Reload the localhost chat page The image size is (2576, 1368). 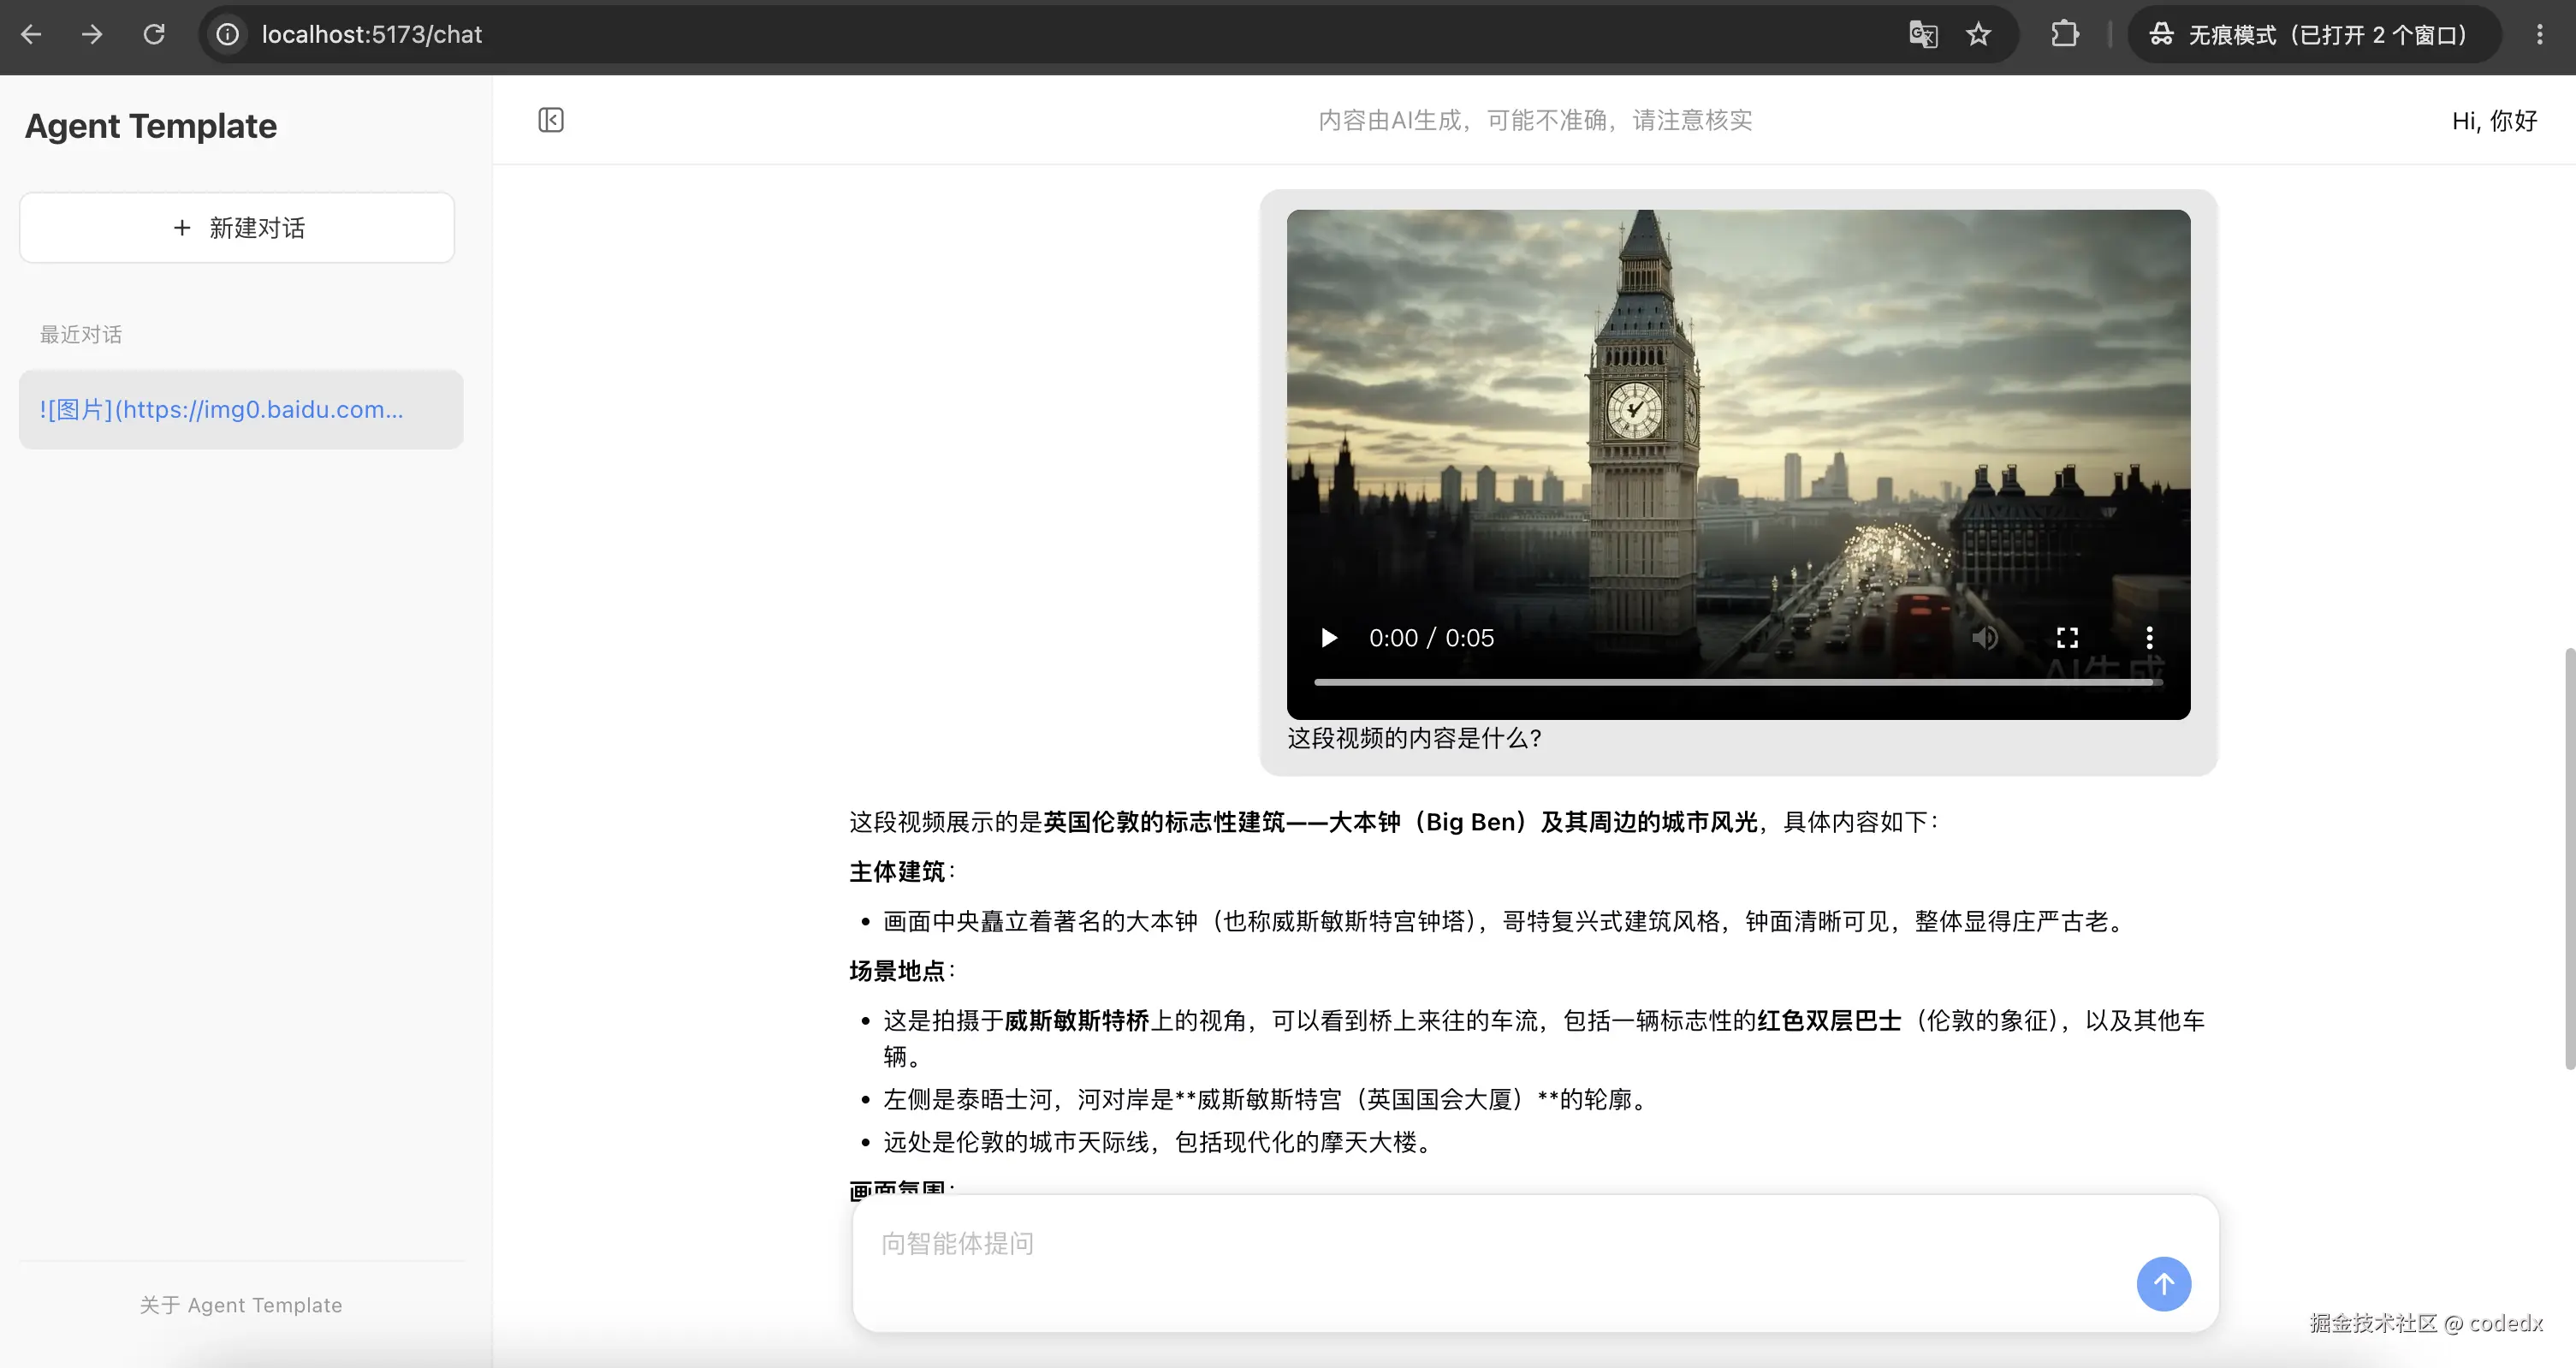click(x=154, y=35)
